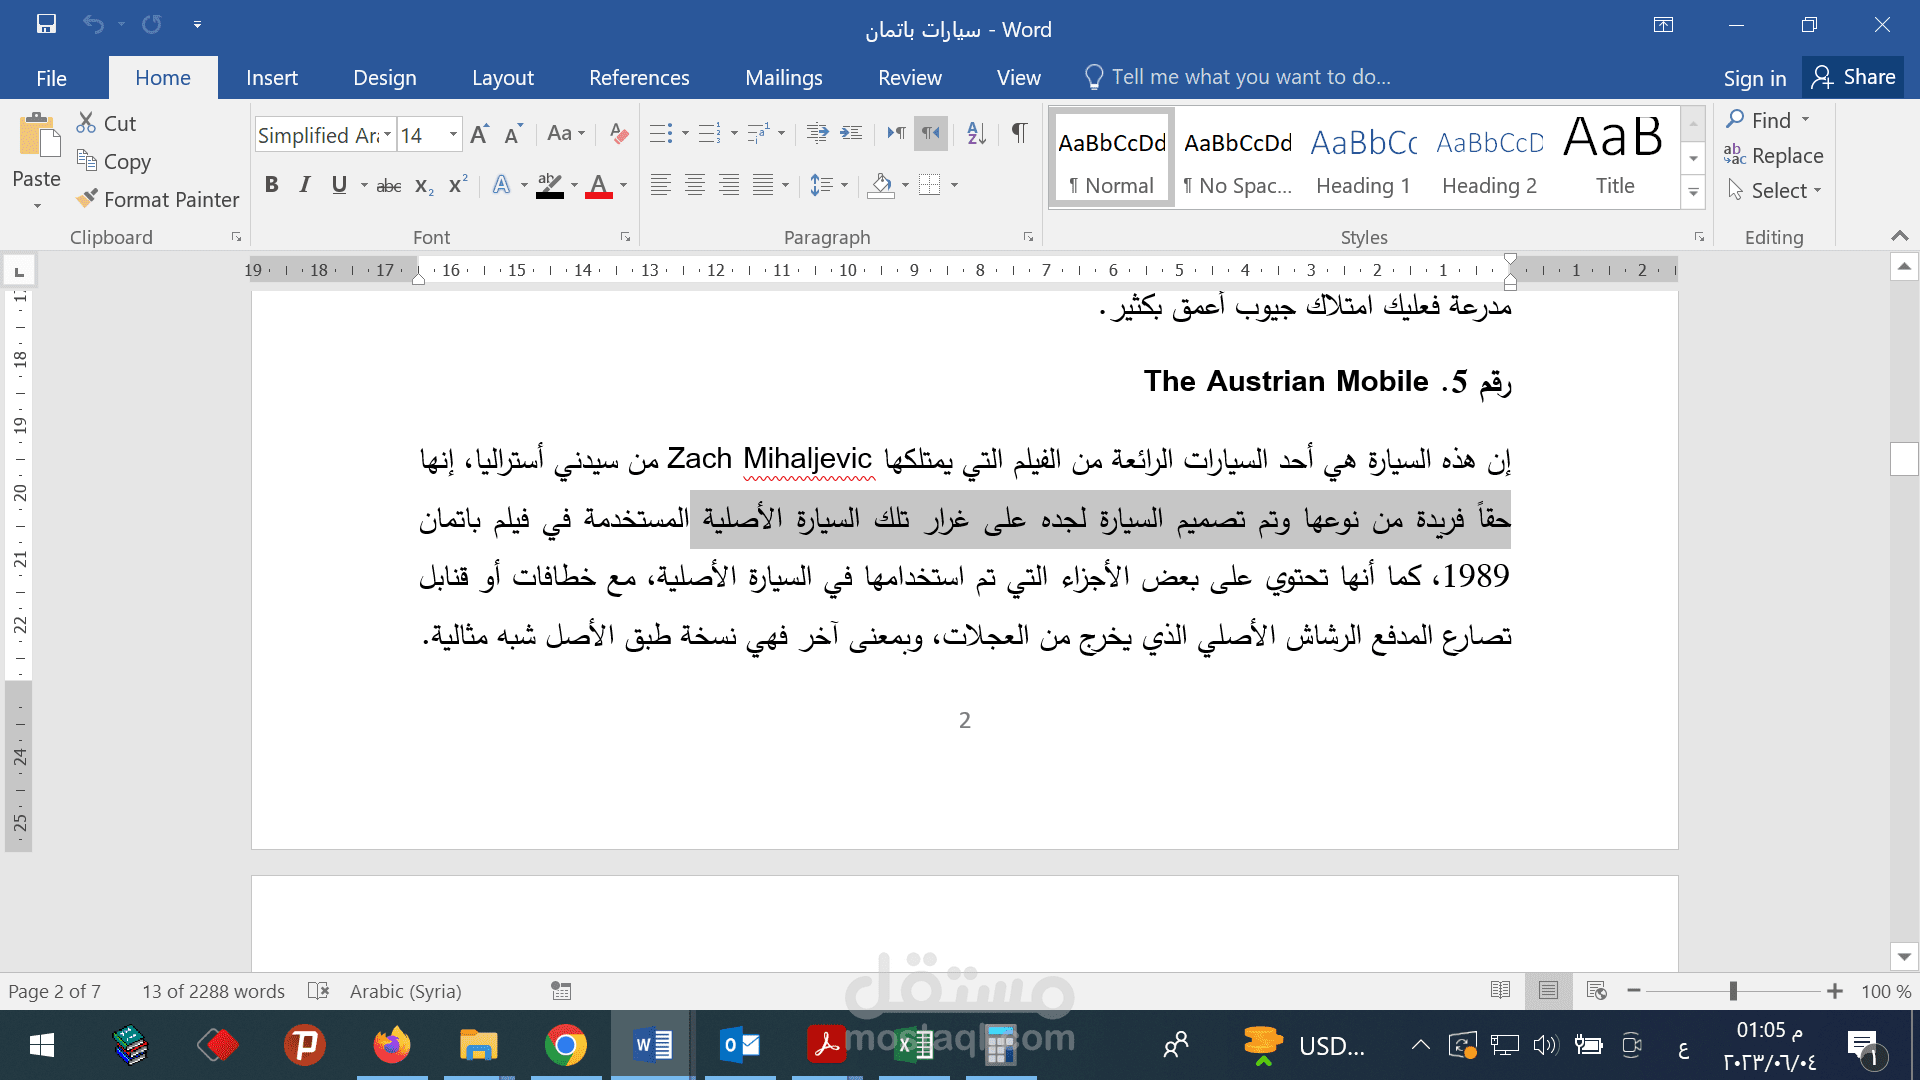Switch to the Design tab
Image resolution: width=1920 pixels, height=1080 pixels.
[385, 78]
